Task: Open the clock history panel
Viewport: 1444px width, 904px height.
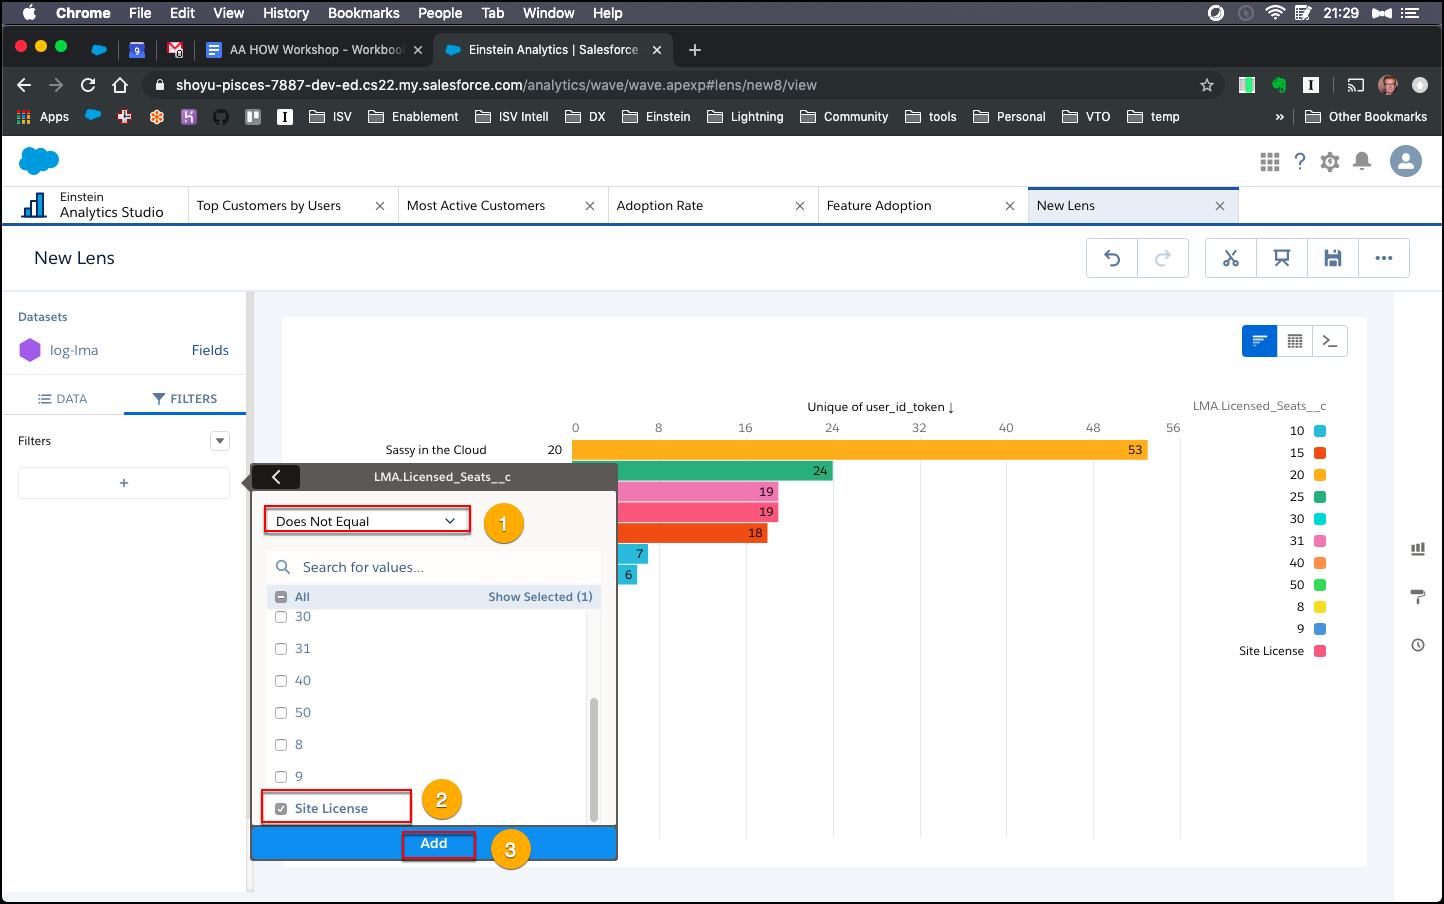Action: (1418, 645)
